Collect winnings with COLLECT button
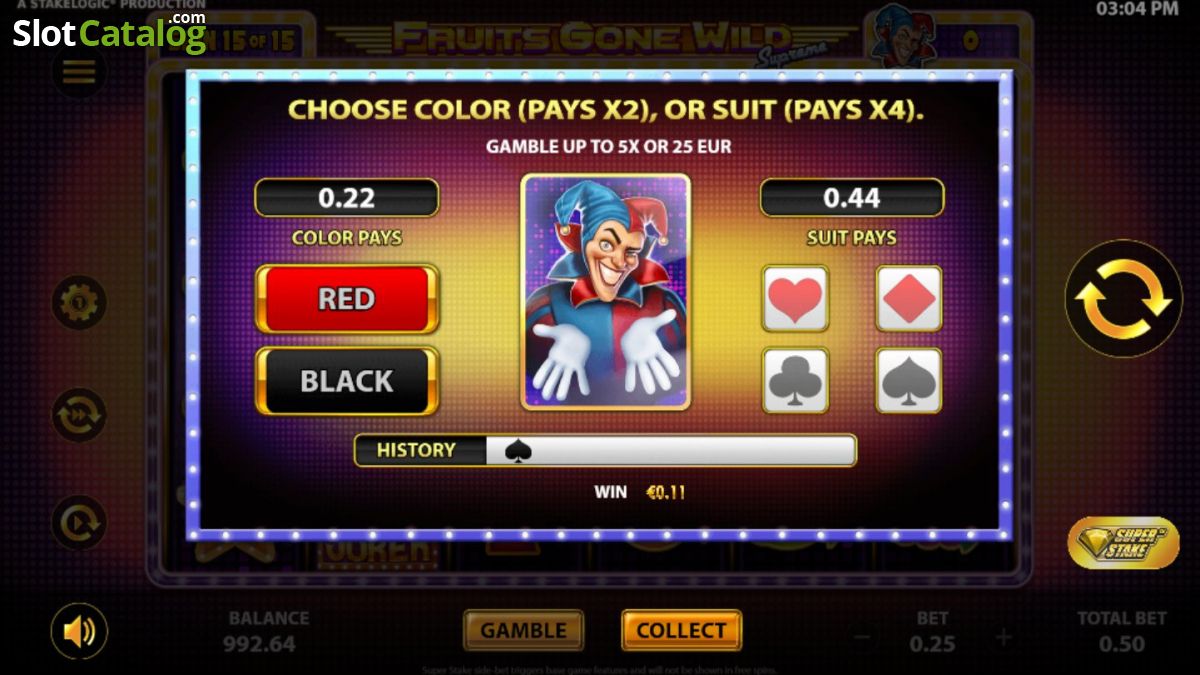 (x=681, y=631)
